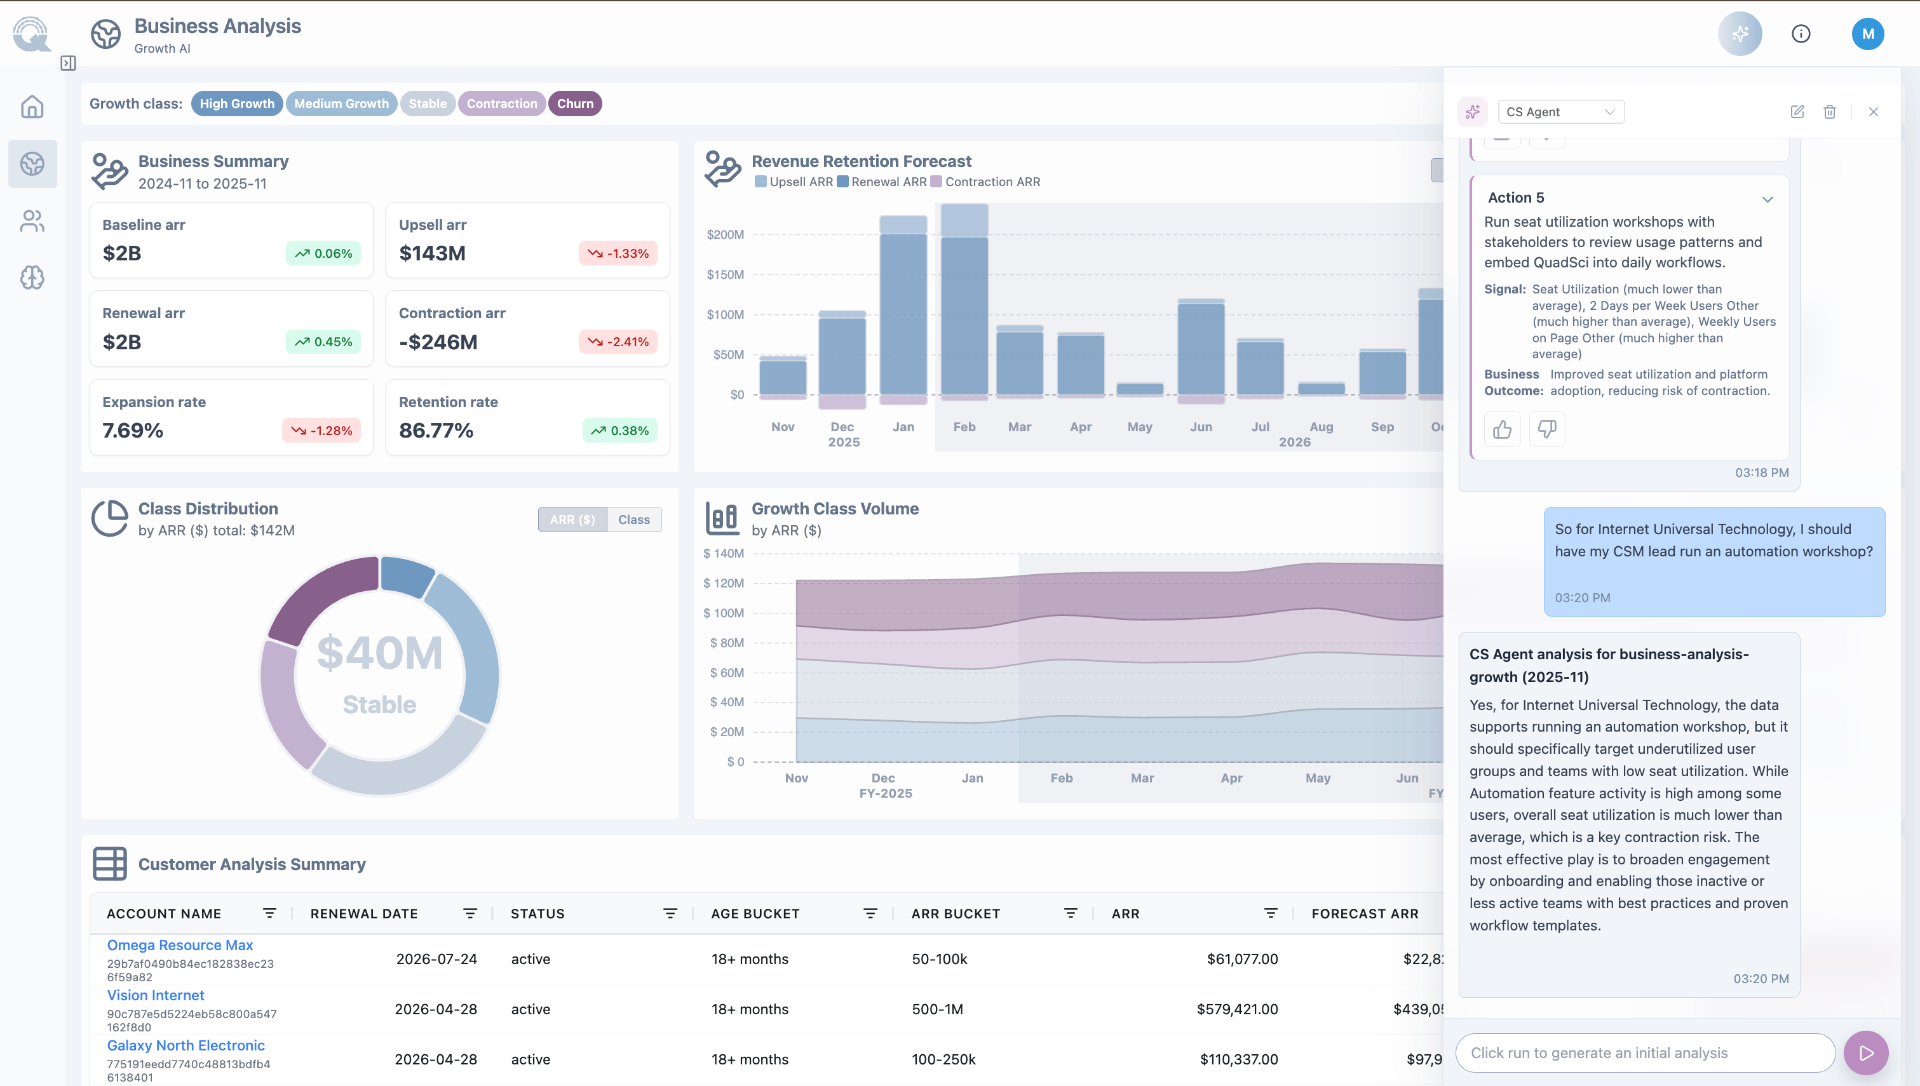Viewport: 1920px width, 1086px height.
Task: Open Omega Resource Max account
Action: point(180,945)
